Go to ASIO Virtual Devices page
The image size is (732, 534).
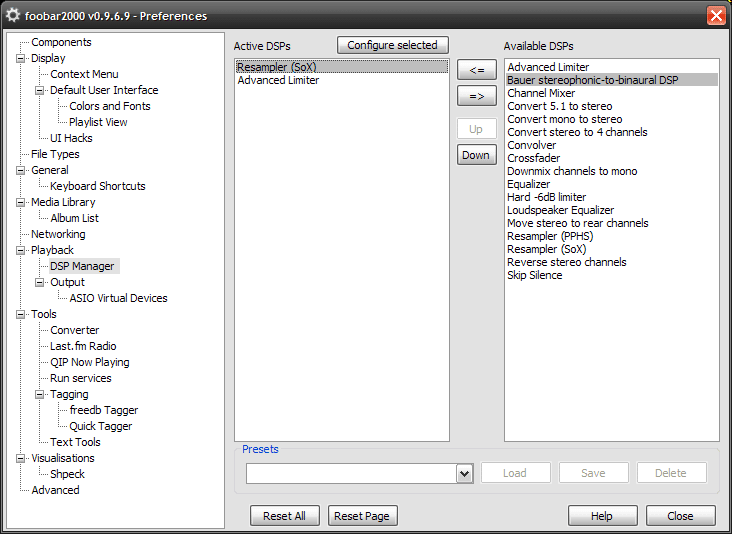pyautogui.click(x=118, y=298)
